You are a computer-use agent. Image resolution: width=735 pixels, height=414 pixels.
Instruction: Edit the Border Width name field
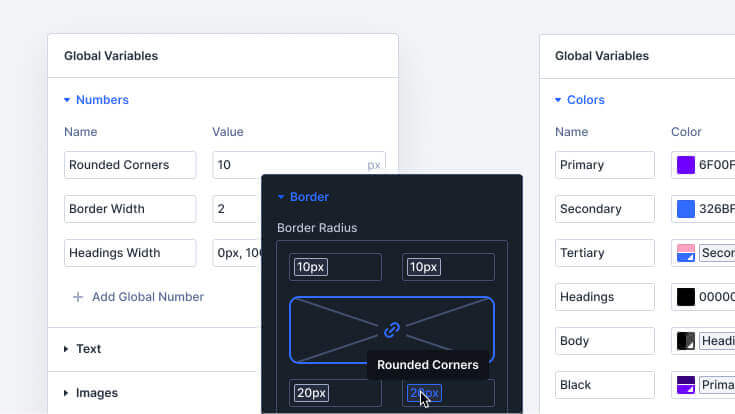(x=130, y=209)
